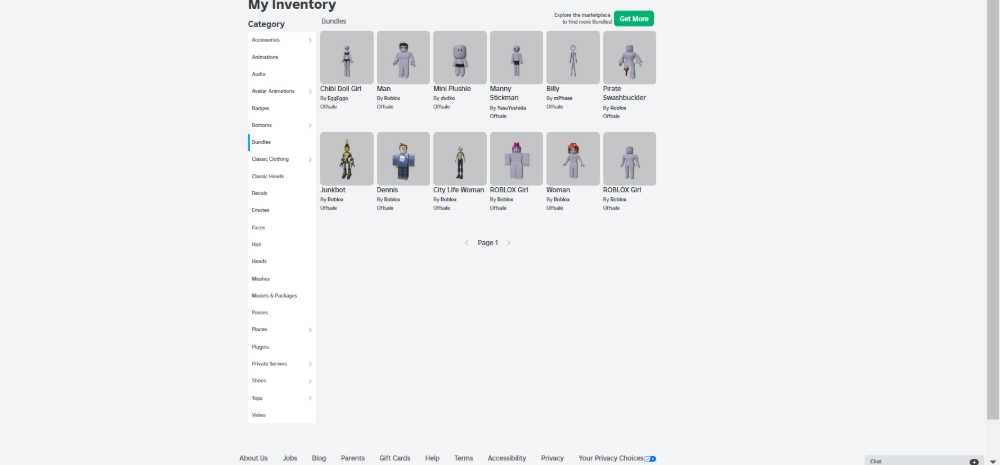Click the Page 1 indicator
Screen dimensions: 1000x465
tap(488, 243)
